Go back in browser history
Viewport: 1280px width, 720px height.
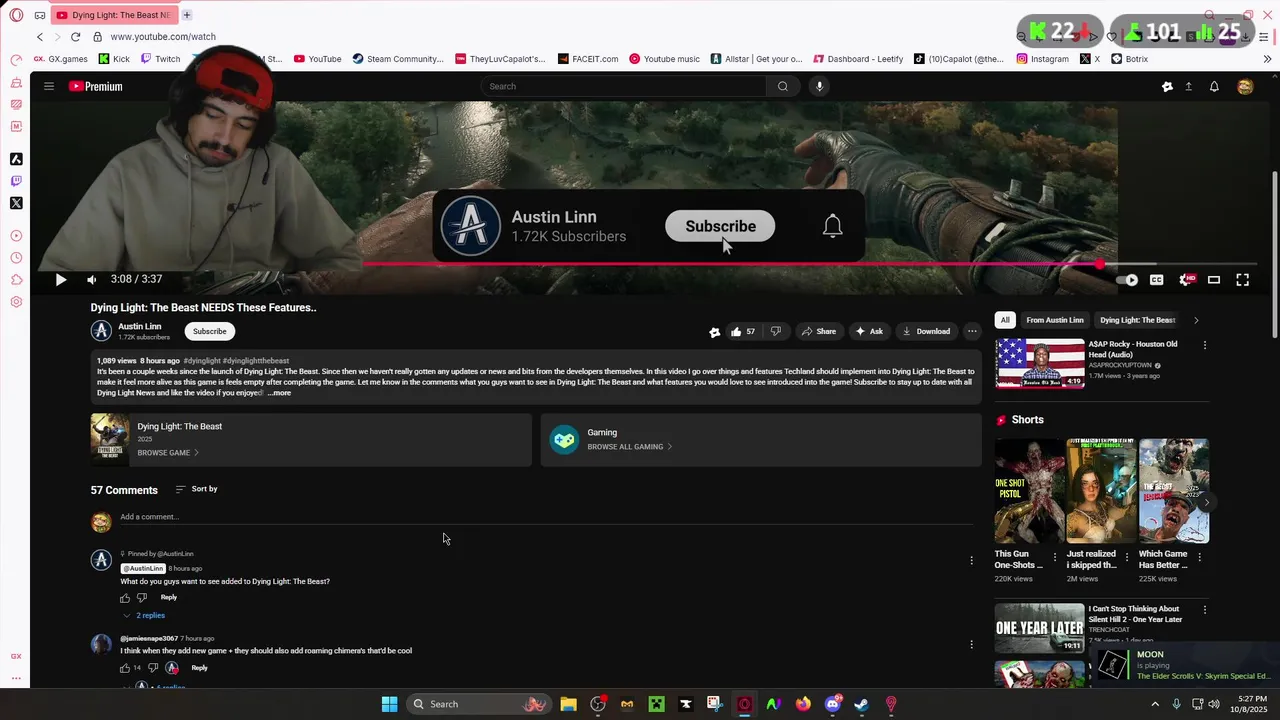click(x=40, y=37)
